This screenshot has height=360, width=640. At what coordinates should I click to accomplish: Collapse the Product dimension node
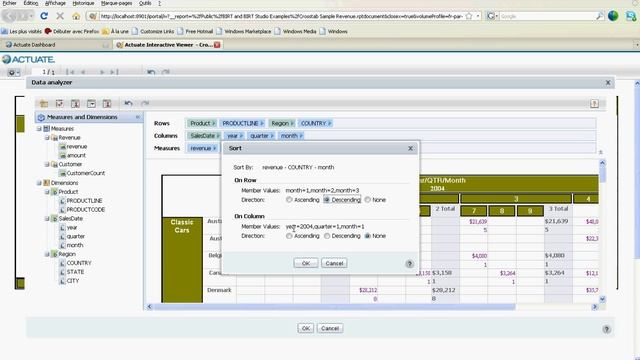click(x=47, y=192)
